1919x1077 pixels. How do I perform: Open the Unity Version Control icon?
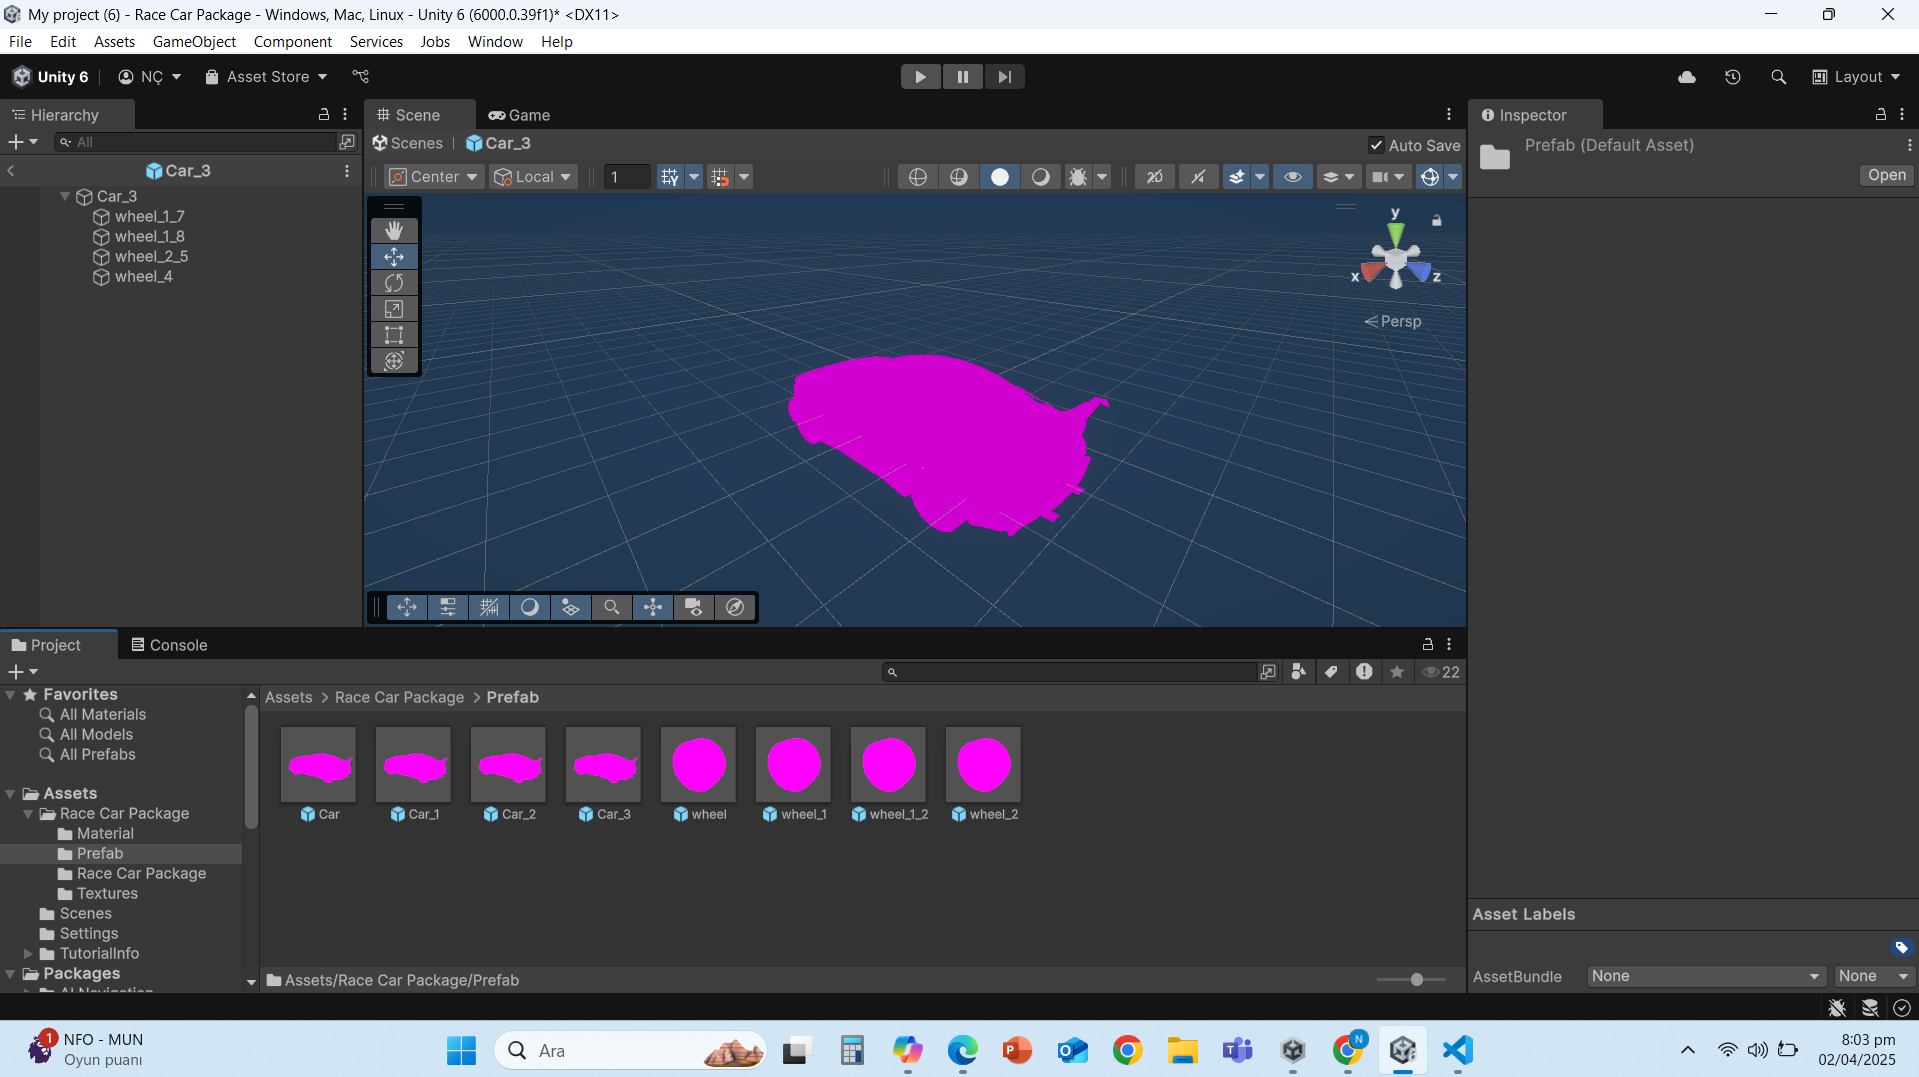coord(361,77)
